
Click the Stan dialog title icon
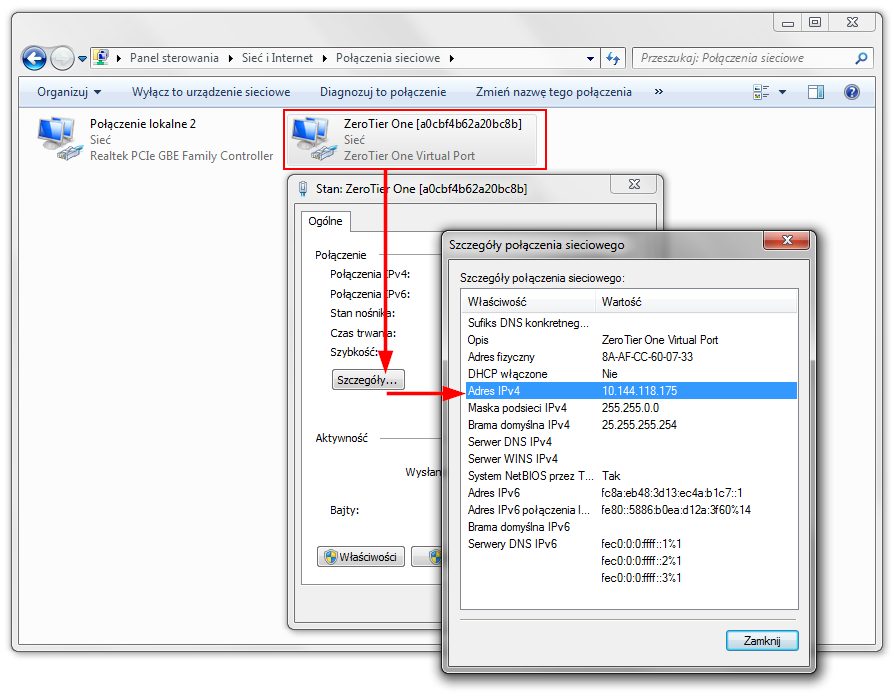(303, 189)
